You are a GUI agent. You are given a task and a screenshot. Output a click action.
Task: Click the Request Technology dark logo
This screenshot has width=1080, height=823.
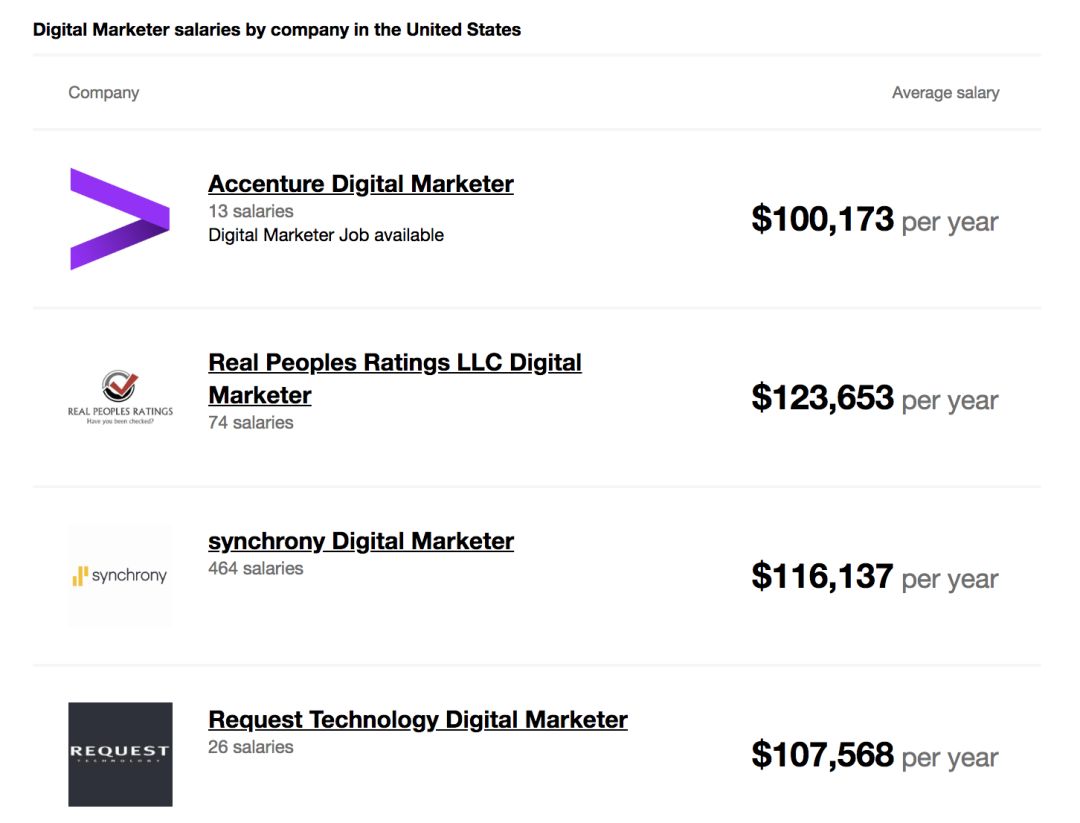pos(120,754)
